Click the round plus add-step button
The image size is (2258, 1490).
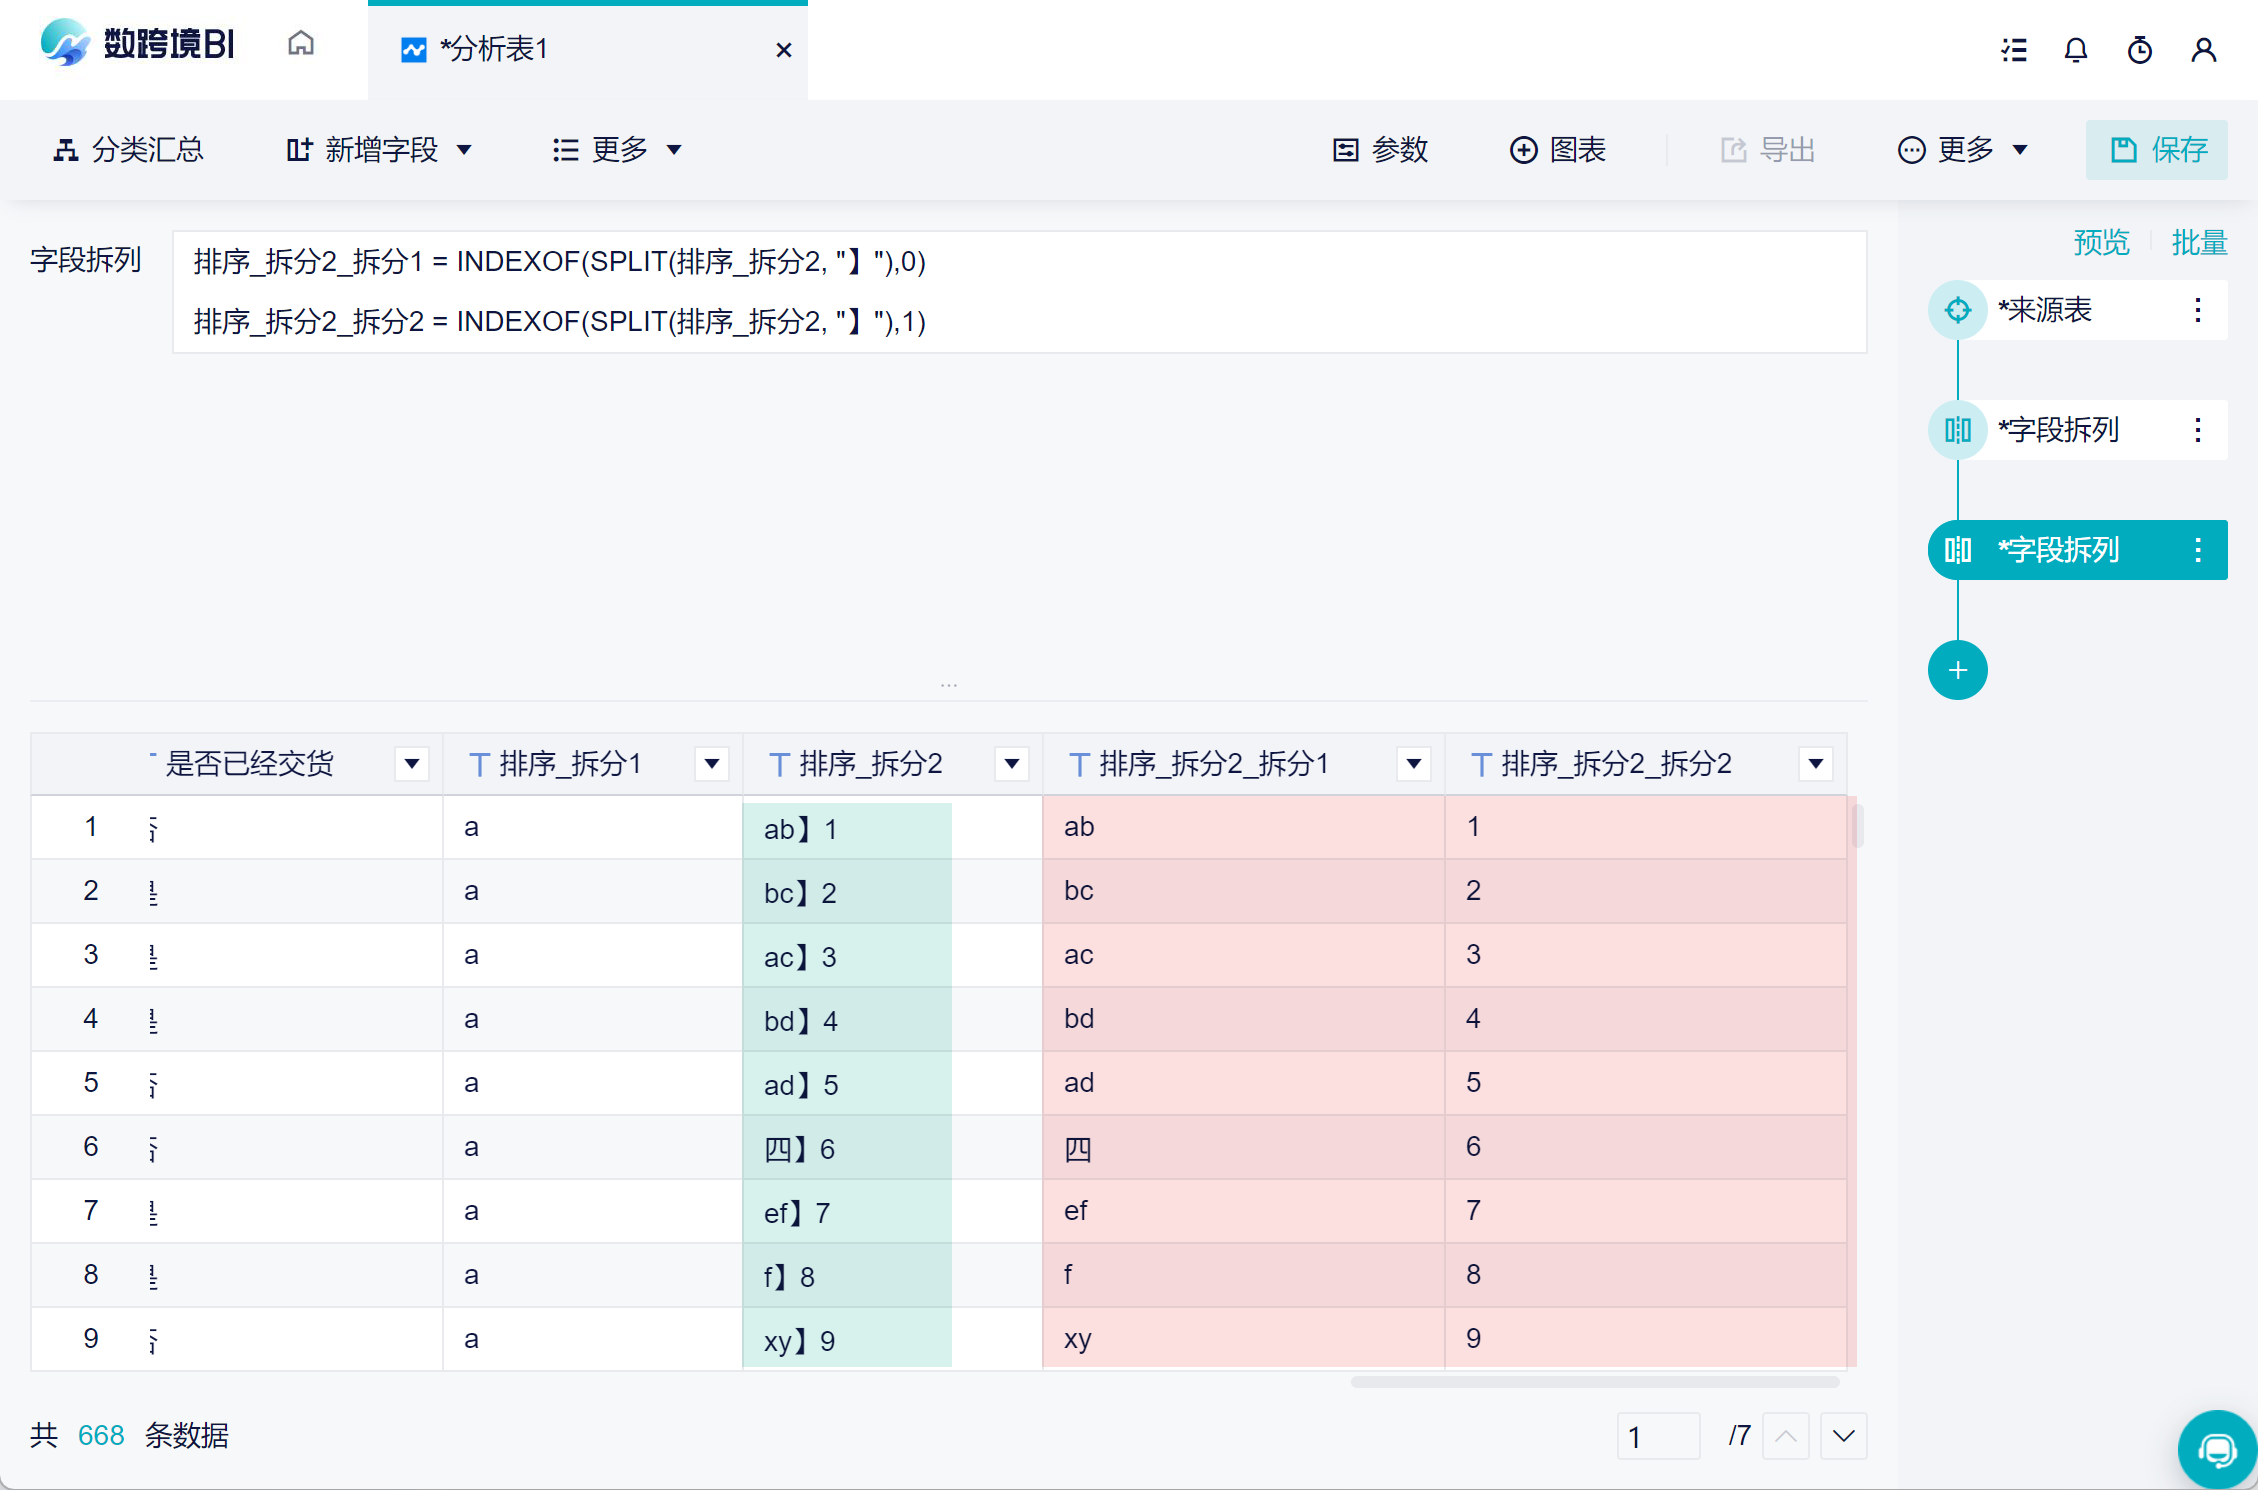pyautogui.click(x=1957, y=670)
